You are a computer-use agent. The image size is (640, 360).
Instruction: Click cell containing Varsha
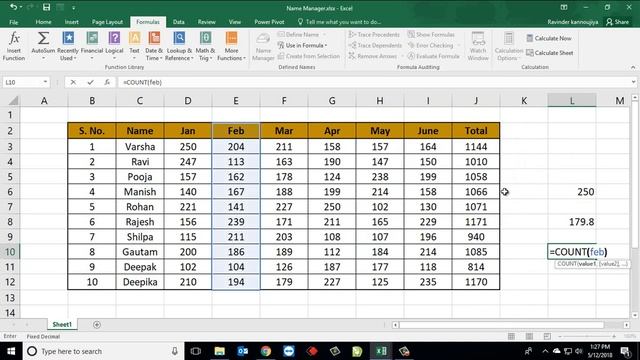point(140,147)
